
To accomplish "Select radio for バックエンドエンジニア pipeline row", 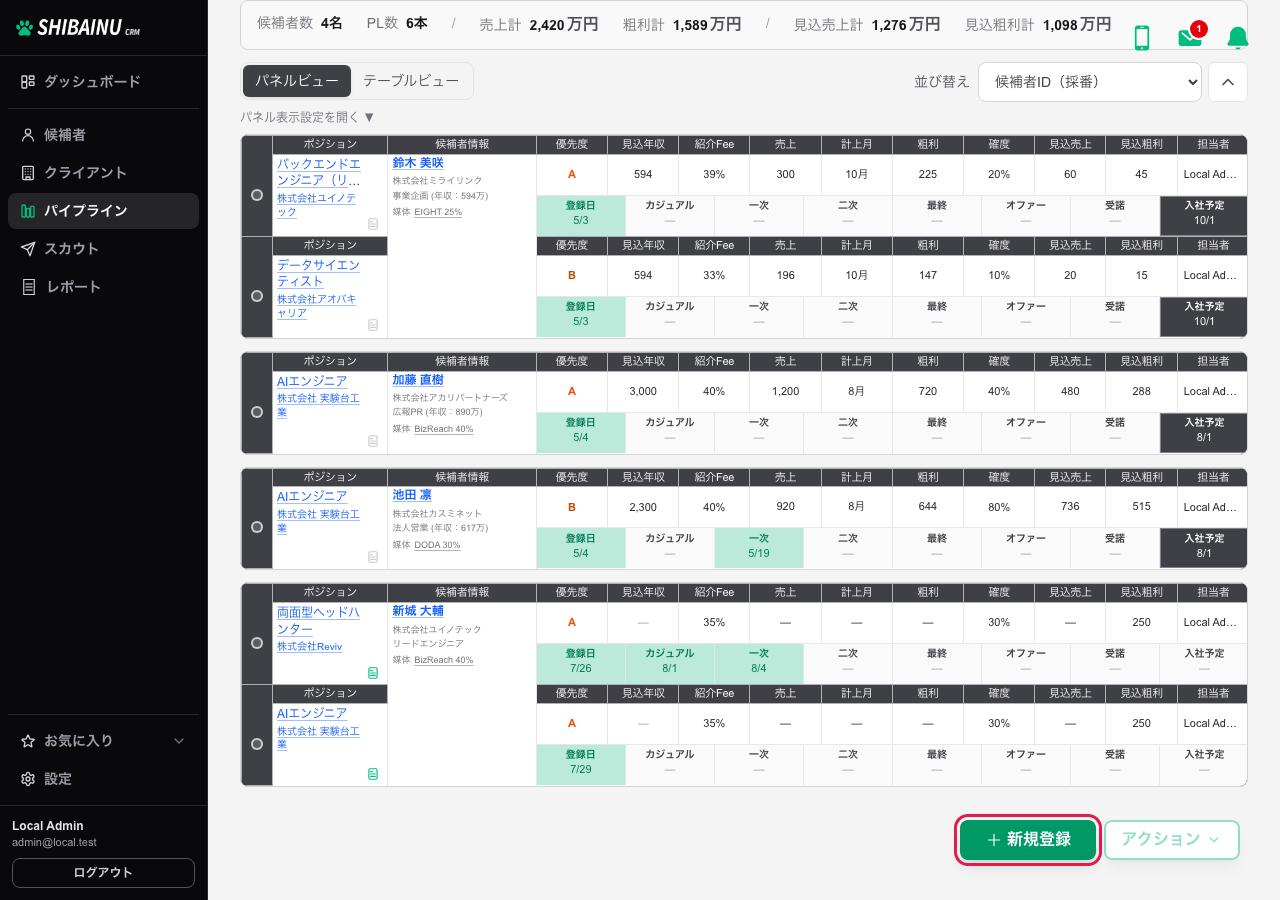I will [x=257, y=196].
